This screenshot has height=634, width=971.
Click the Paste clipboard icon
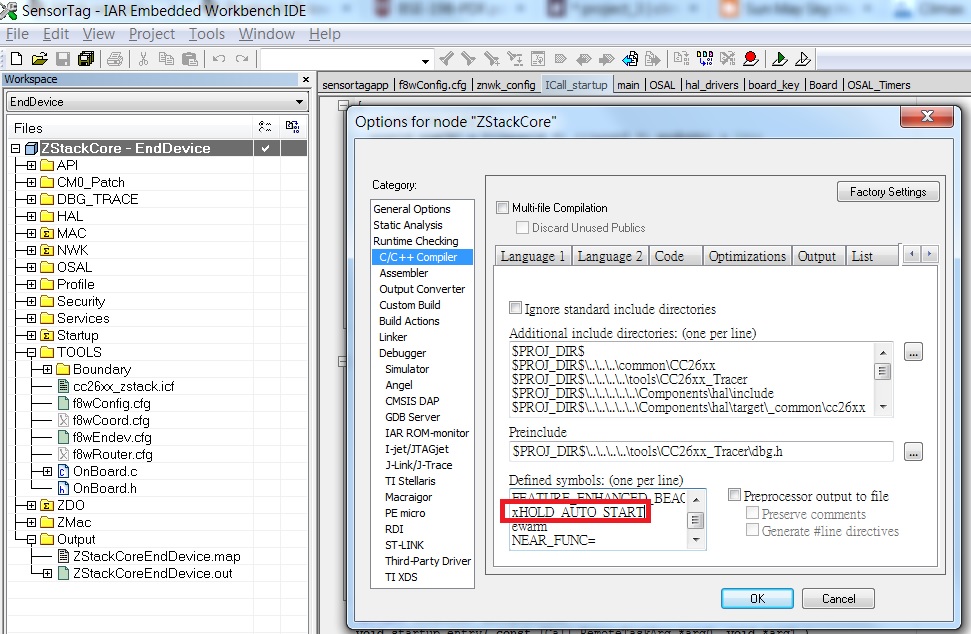click(x=190, y=59)
